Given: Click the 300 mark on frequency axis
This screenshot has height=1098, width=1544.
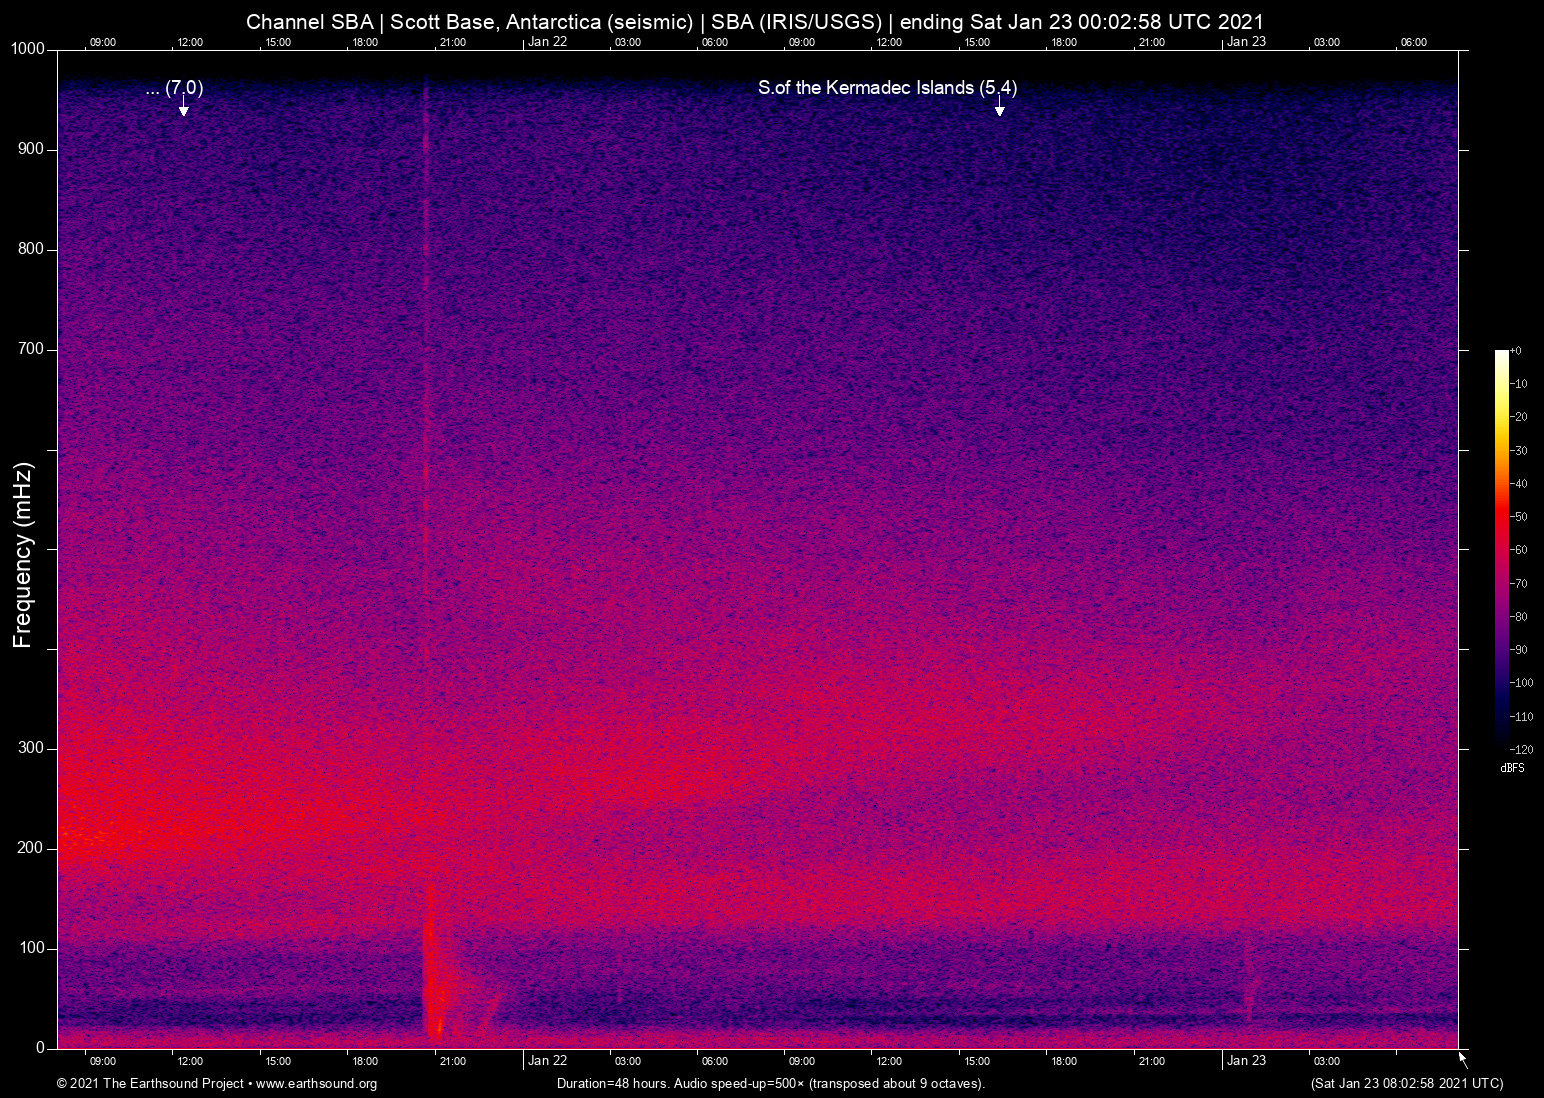Looking at the screenshot, I should tap(32, 747).
